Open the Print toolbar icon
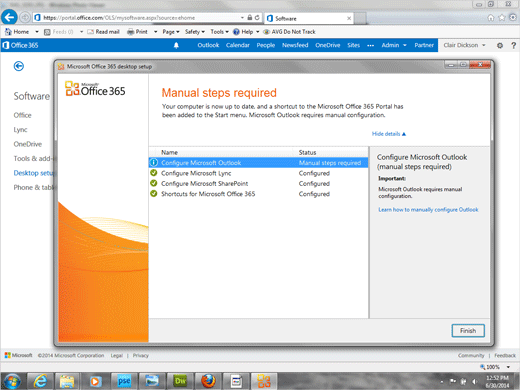 pos(137,32)
